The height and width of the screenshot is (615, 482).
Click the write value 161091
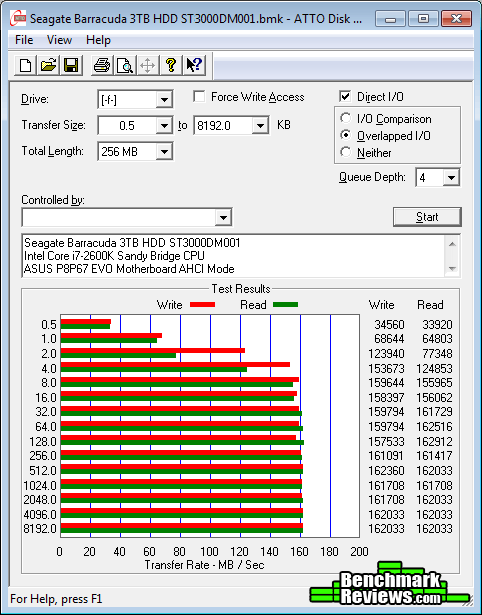pyautogui.click(x=386, y=456)
